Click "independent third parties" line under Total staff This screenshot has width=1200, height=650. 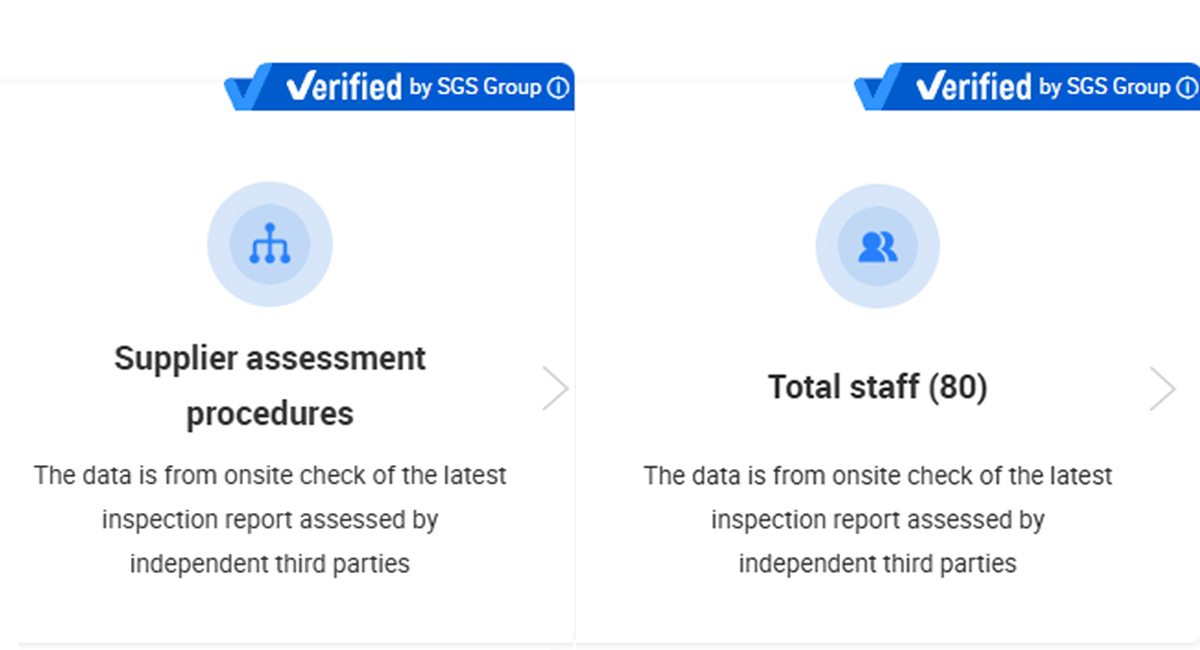click(x=877, y=564)
